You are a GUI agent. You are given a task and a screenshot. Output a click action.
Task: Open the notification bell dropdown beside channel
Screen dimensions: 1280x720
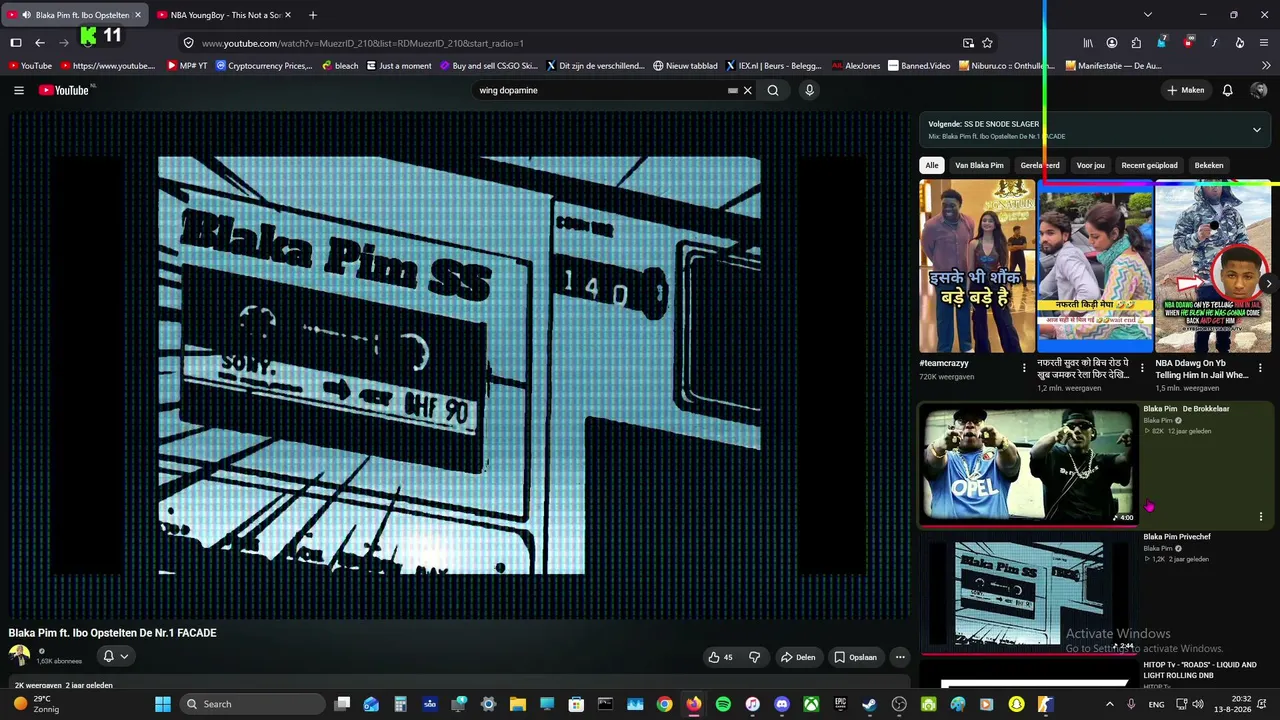point(115,656)
